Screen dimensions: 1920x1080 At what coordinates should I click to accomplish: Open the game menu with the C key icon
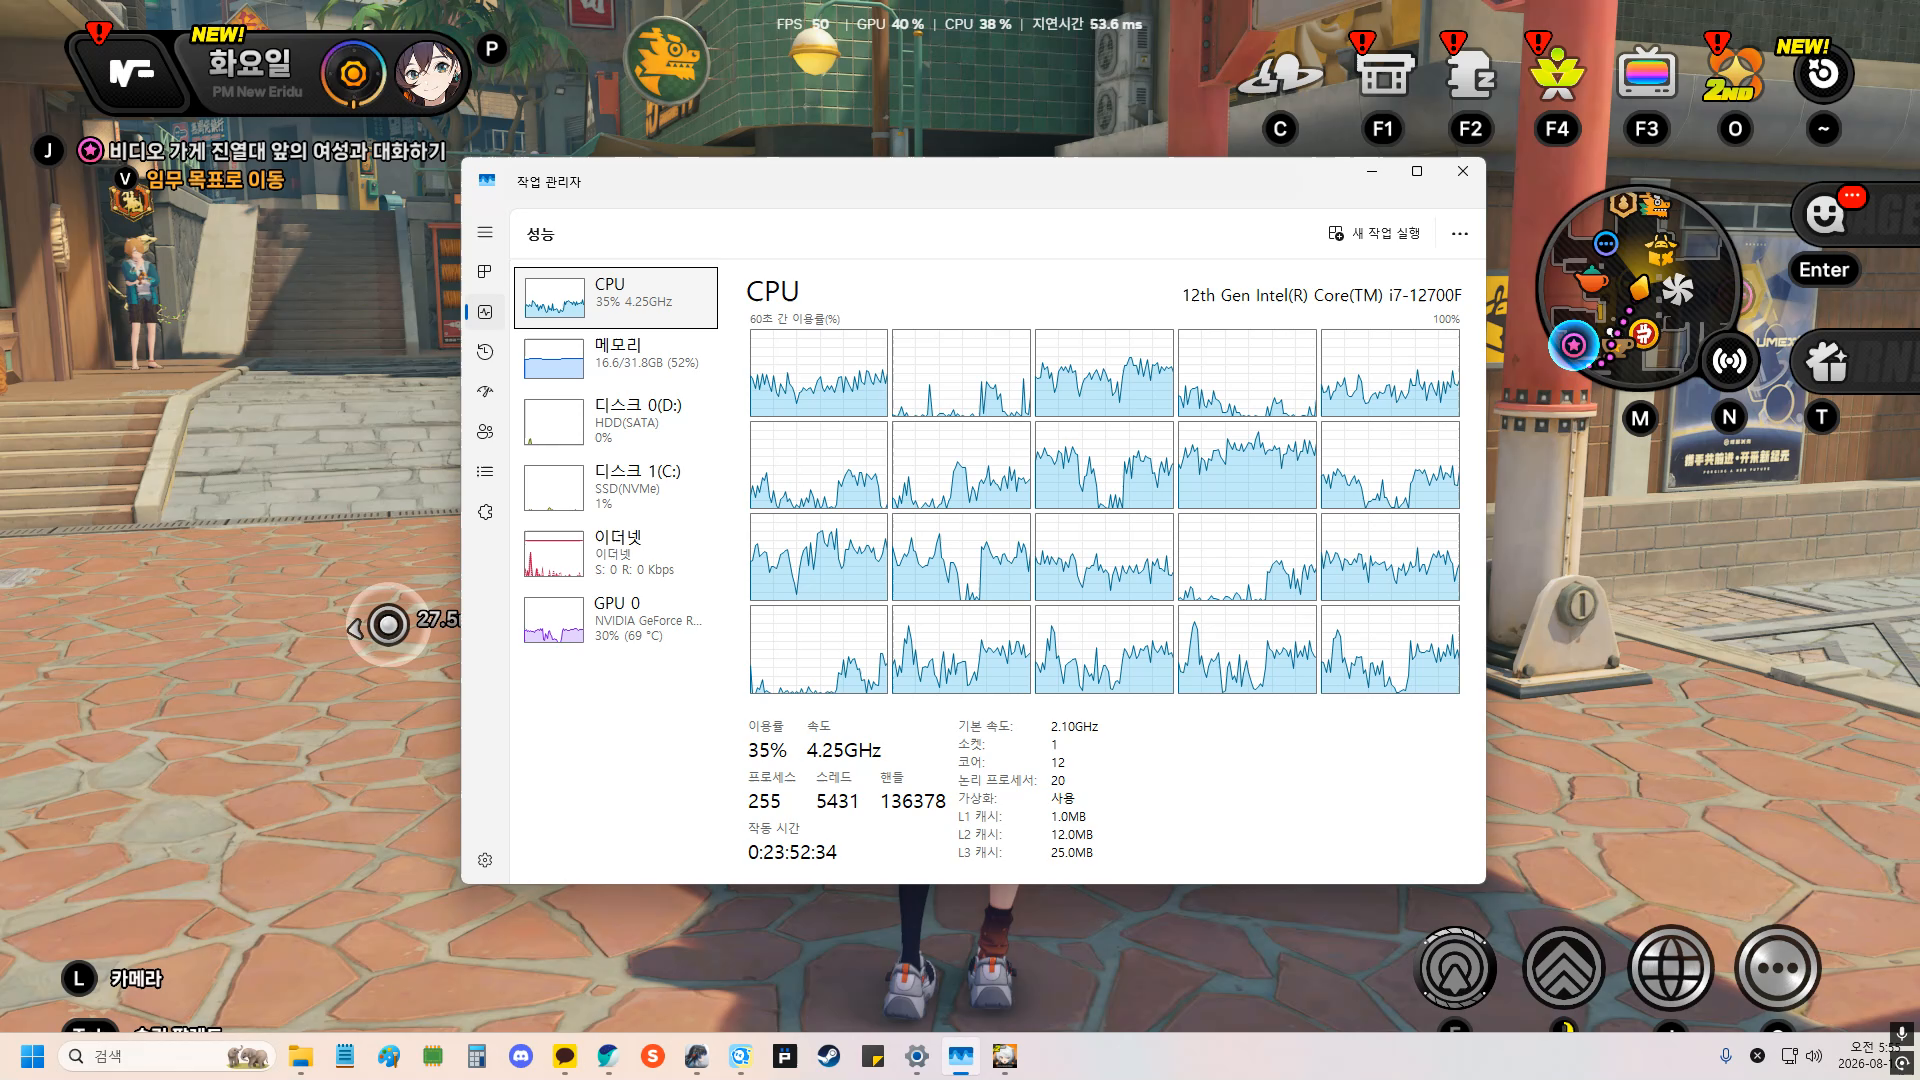1280,76
